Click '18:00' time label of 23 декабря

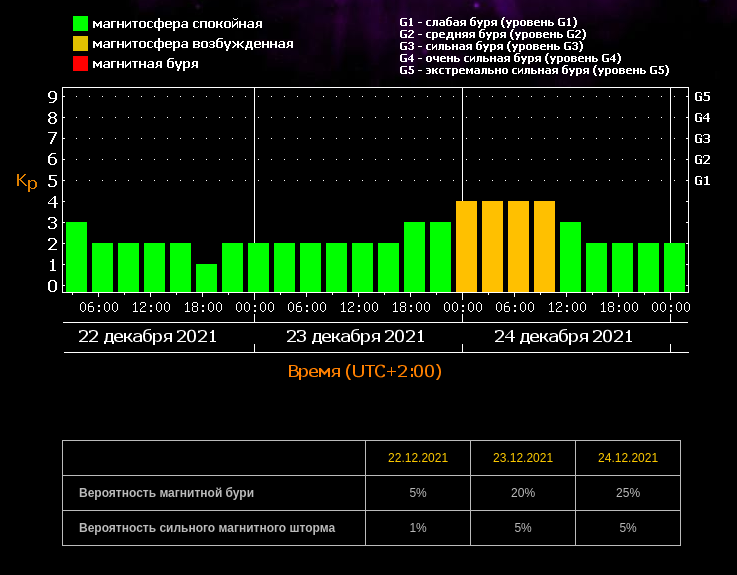point(411,307)
